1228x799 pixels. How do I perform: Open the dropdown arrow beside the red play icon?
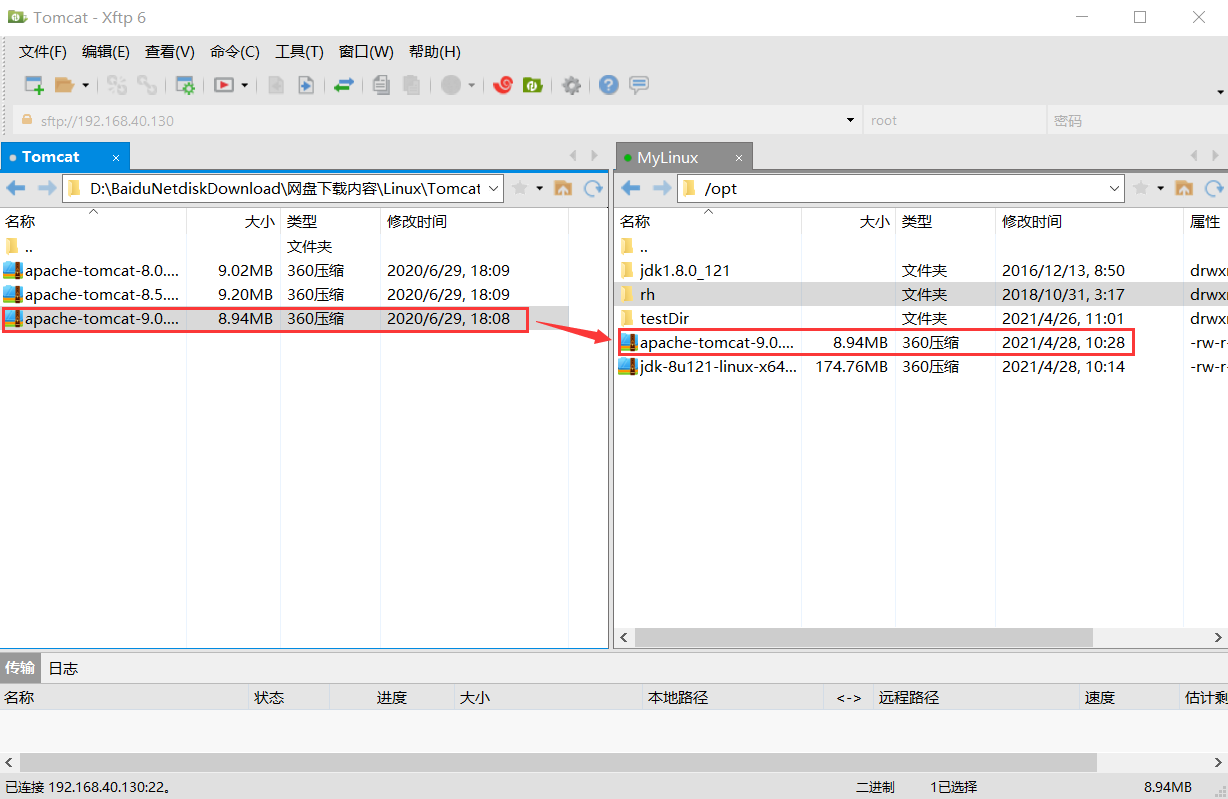pos(244,86)
